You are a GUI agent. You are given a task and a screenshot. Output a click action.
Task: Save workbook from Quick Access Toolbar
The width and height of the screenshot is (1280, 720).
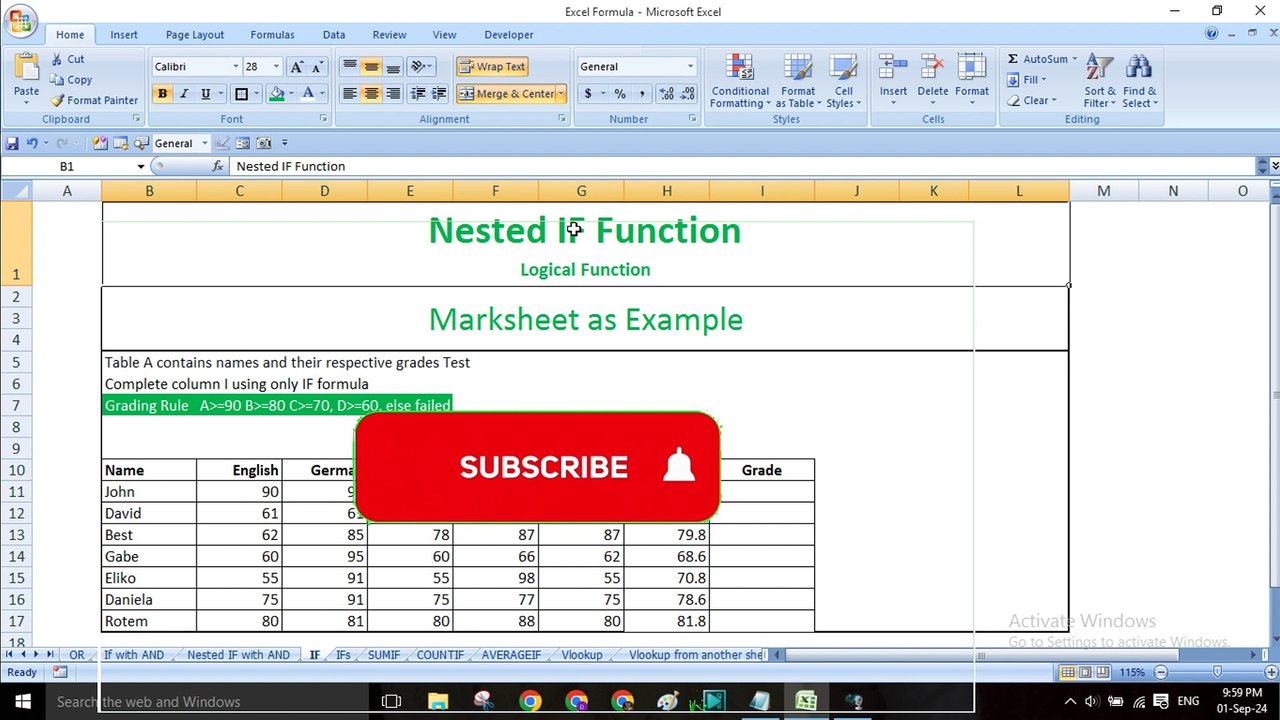(12, 143)
